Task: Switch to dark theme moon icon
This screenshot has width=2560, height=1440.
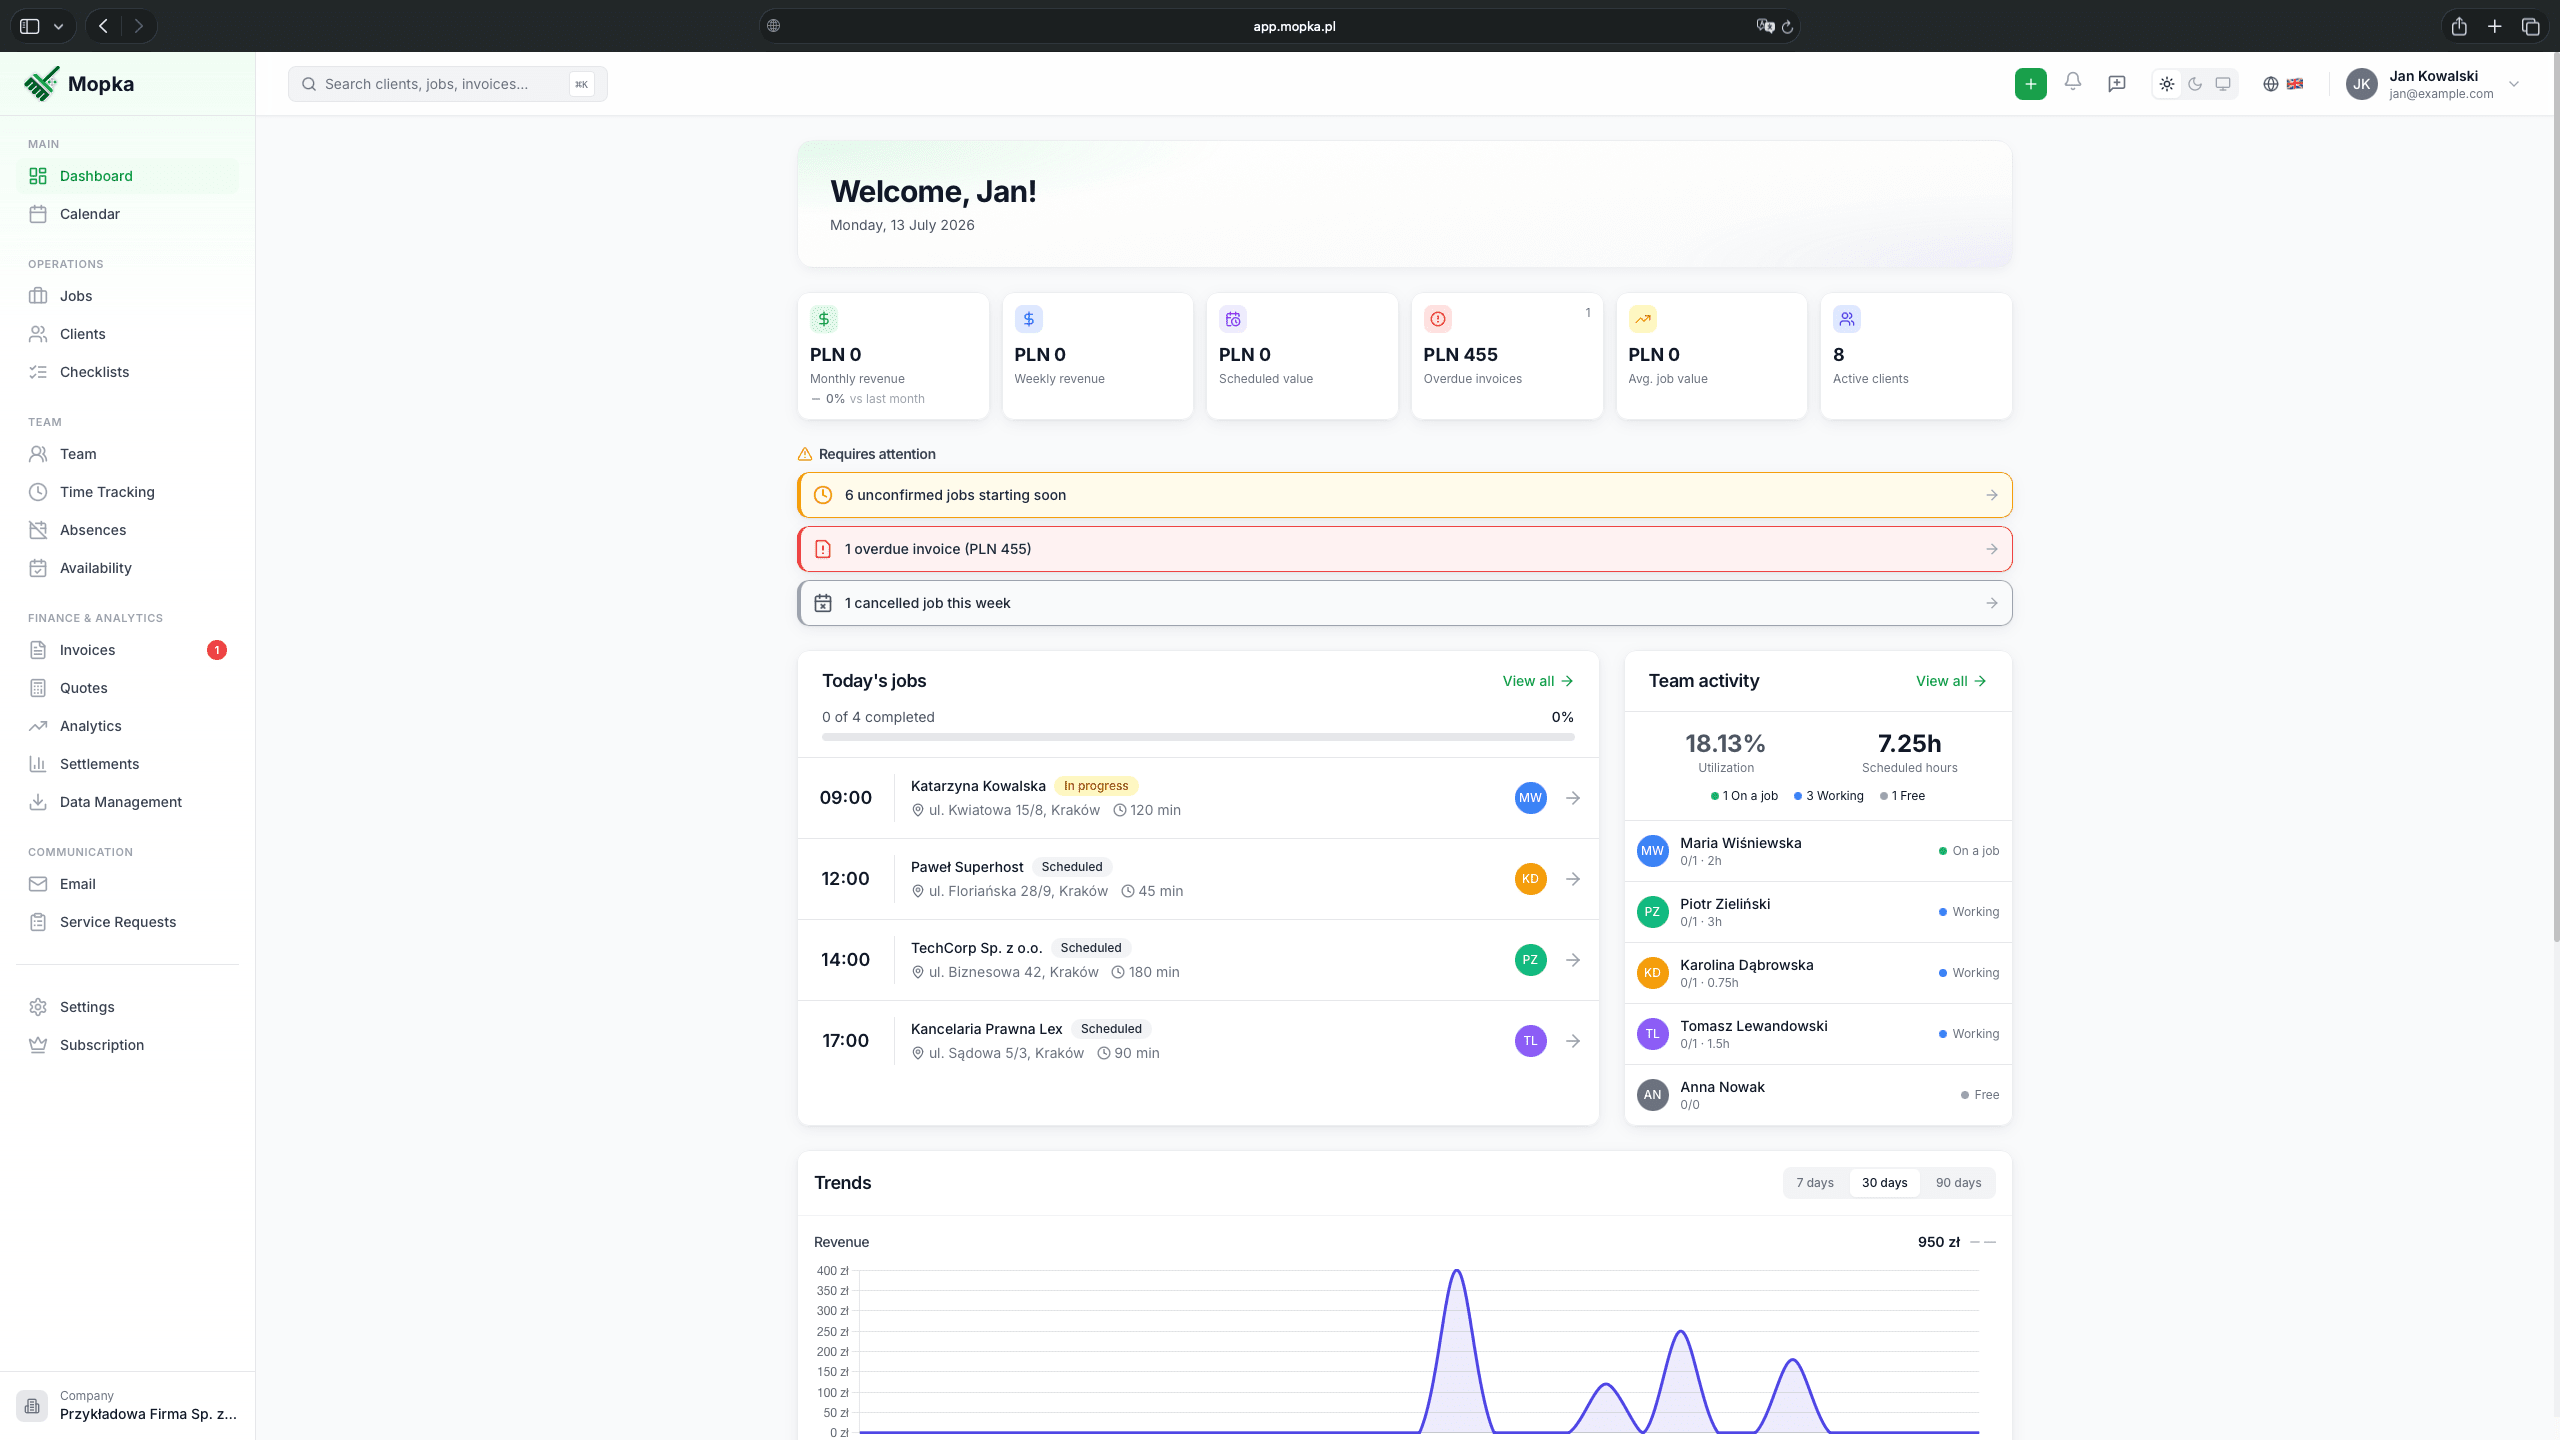Action: 2195,84
